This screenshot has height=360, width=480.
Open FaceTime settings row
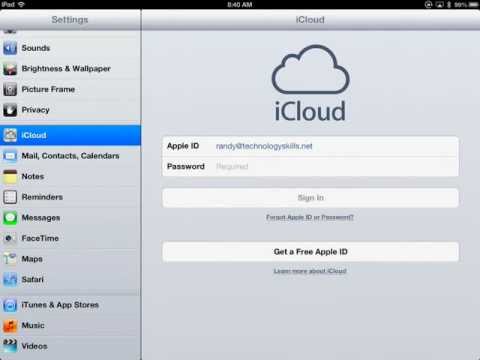pyautogui.click(x=70, y=238)
